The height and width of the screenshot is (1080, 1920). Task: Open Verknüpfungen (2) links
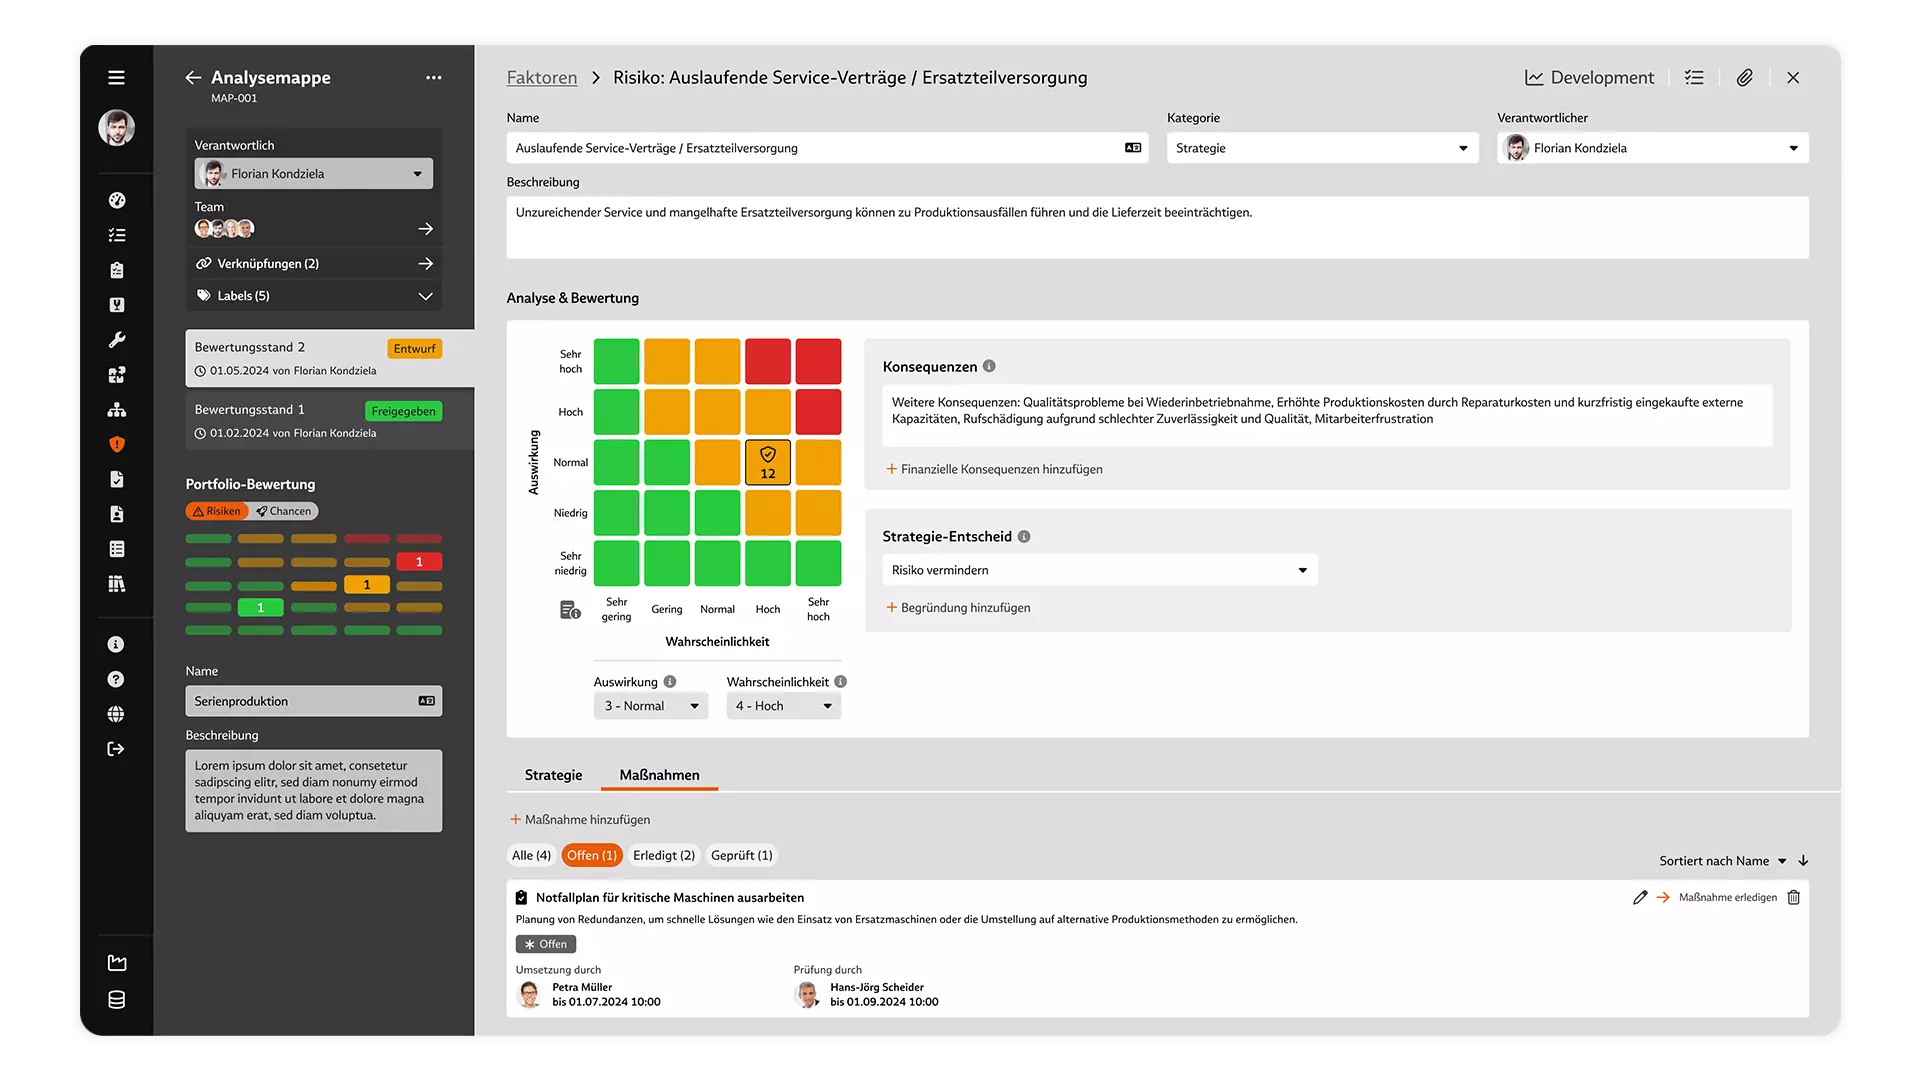click(314, 263)
